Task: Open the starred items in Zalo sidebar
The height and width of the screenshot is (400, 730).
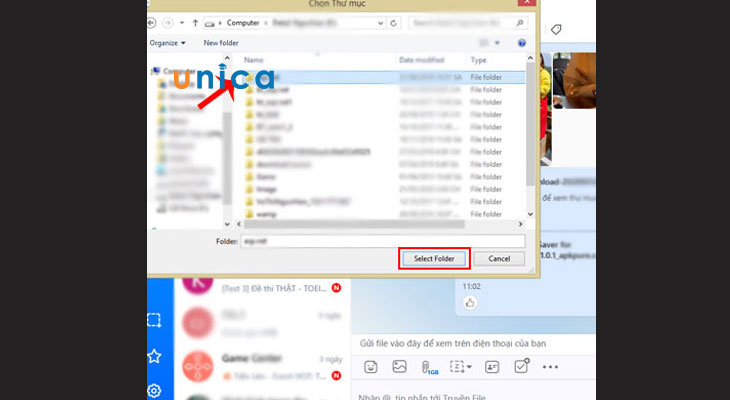Action: 154,357
